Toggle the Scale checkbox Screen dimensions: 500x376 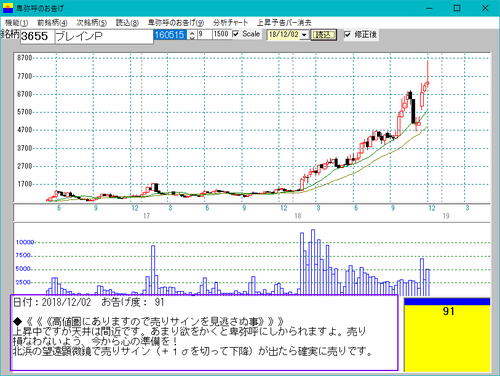coord(236,34)
